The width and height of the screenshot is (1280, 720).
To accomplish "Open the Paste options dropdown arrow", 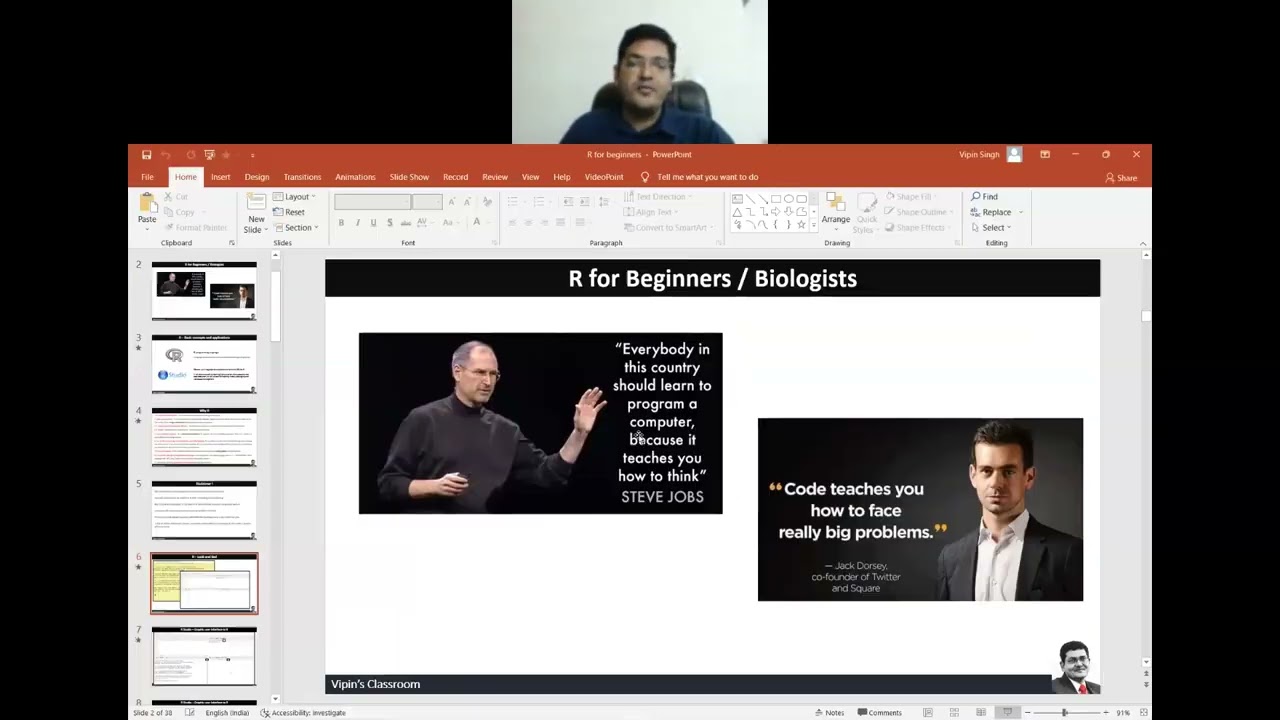I will 147,229.
